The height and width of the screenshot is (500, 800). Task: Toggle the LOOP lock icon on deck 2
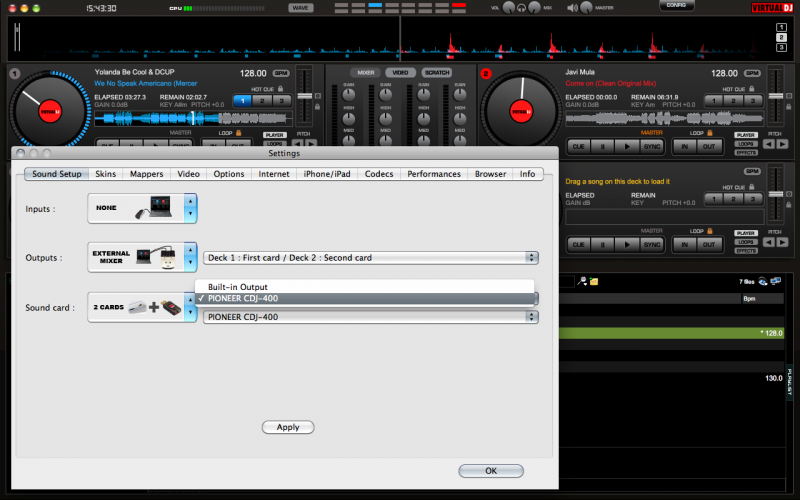(710, 133)
